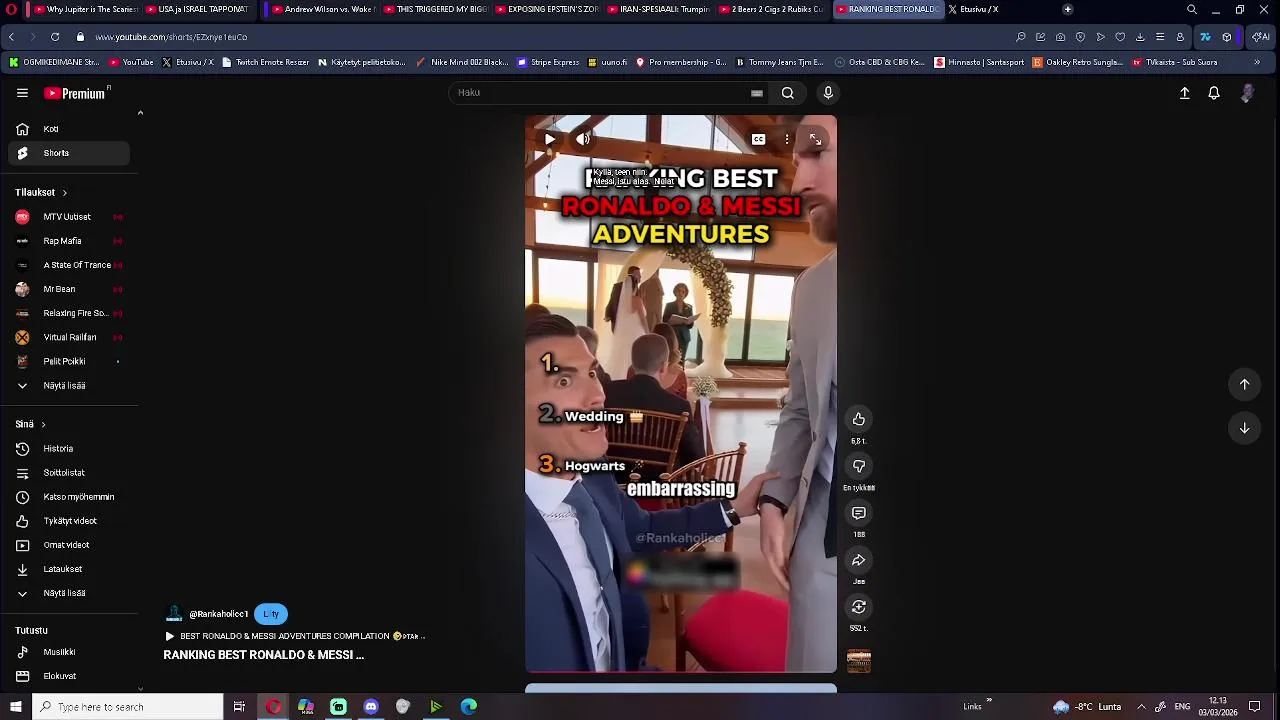Select Shorts in the sidebar
The width and height of the screenshot is (1280, 720).
pyautogui.click(x=69, y=153)
